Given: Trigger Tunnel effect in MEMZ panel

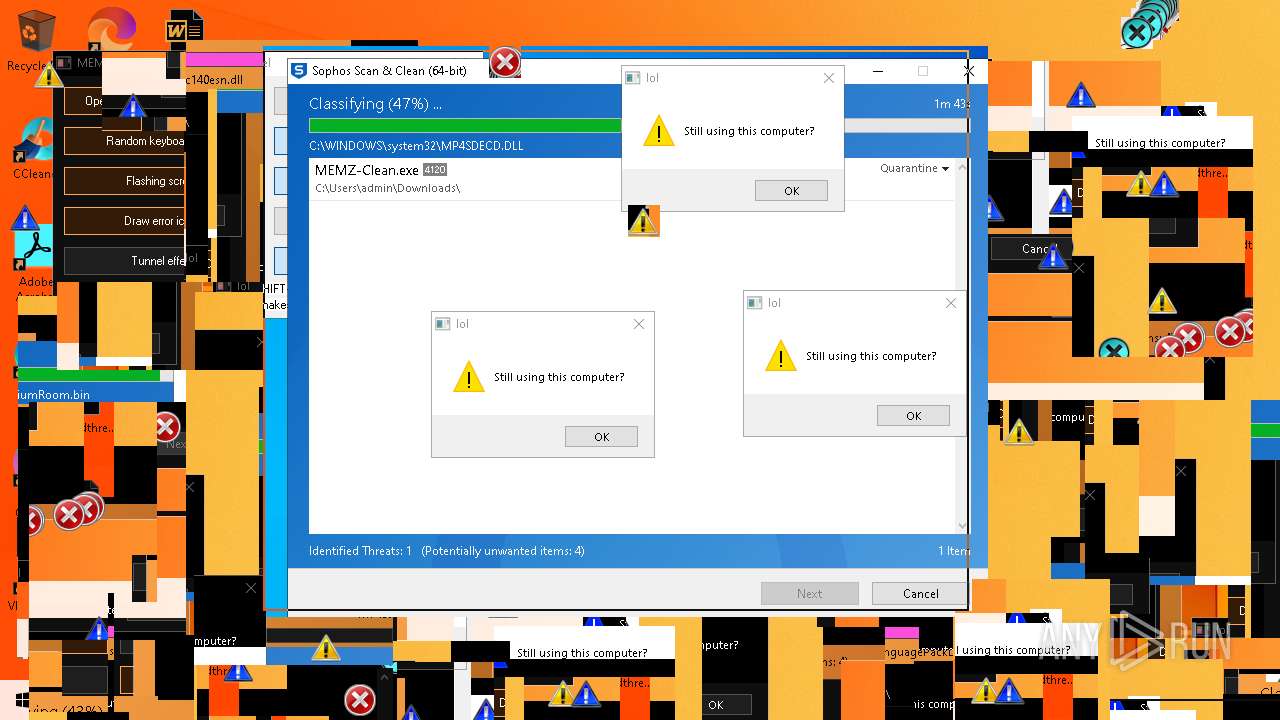Looking at the screenshot, I should click(x=125, y=261).
